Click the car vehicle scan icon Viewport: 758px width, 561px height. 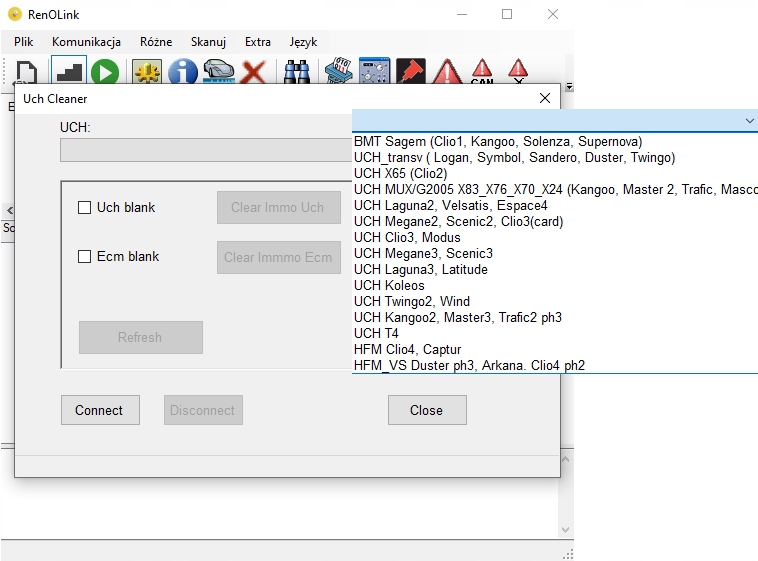pyautogui.click(x=219, y=71)
